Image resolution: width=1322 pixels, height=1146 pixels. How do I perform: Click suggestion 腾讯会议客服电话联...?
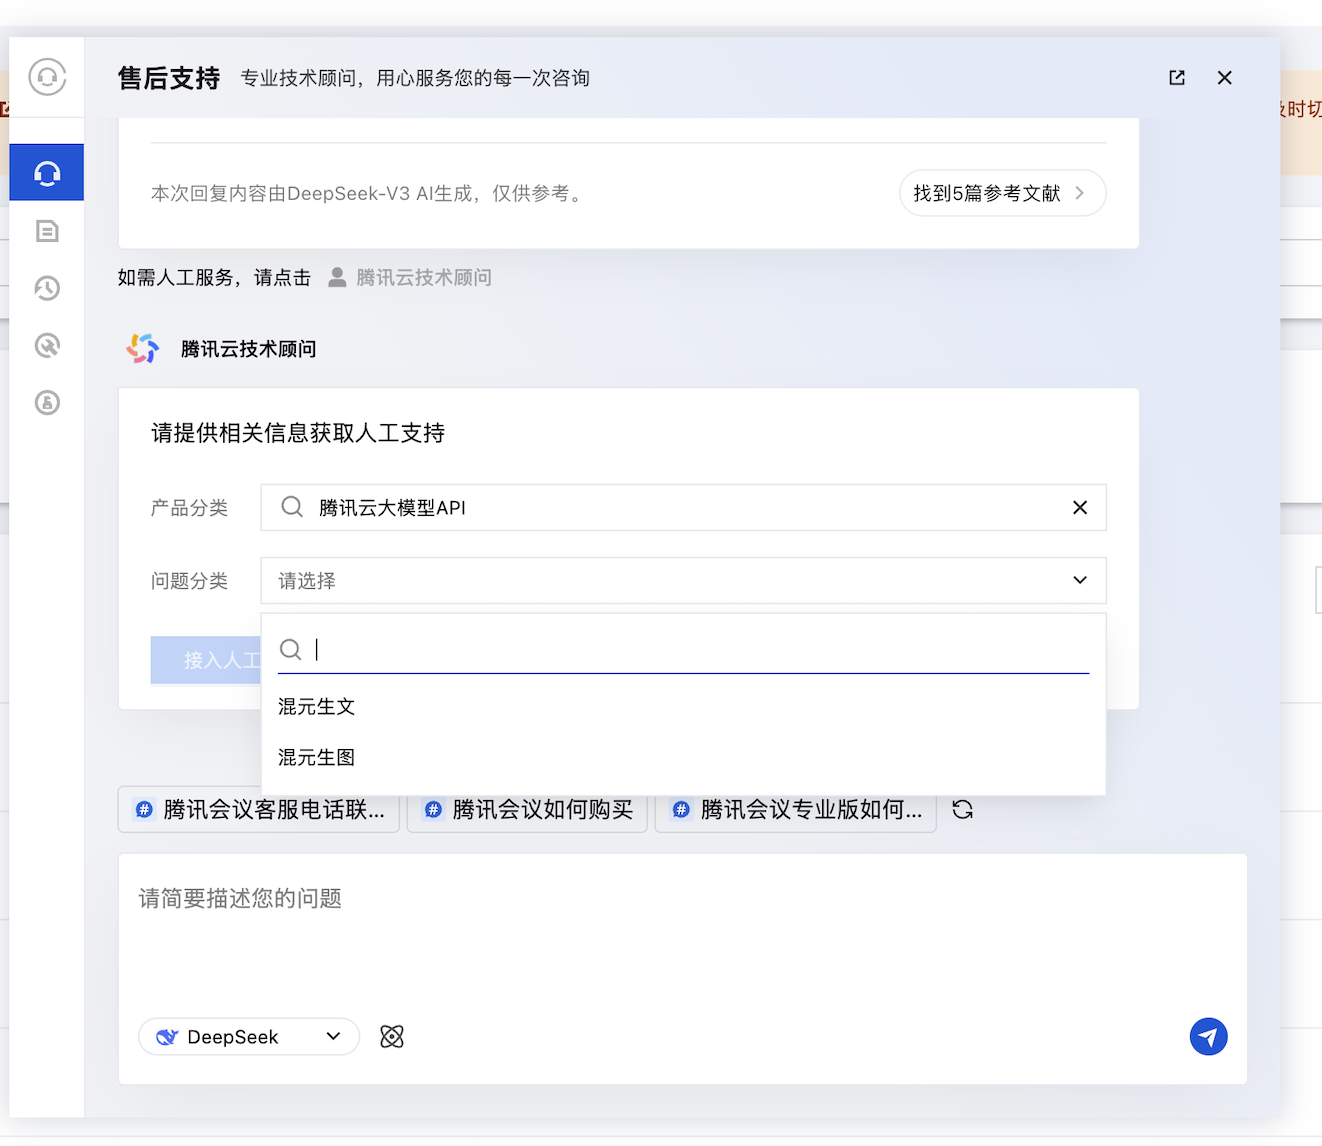[x=259, y=809]
